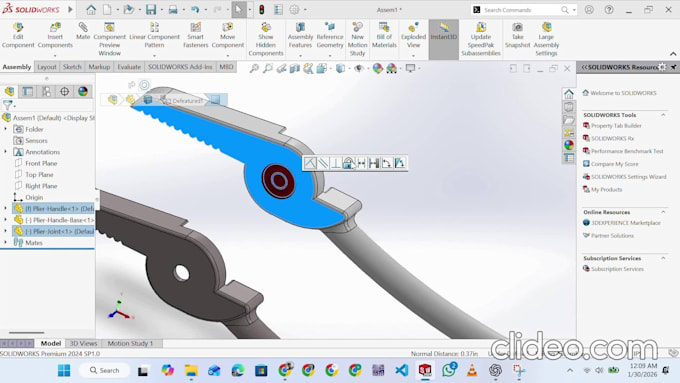Screen dimensions: 680x383
Task: Open the Bill of Materials tool
Action: point(384,36)
